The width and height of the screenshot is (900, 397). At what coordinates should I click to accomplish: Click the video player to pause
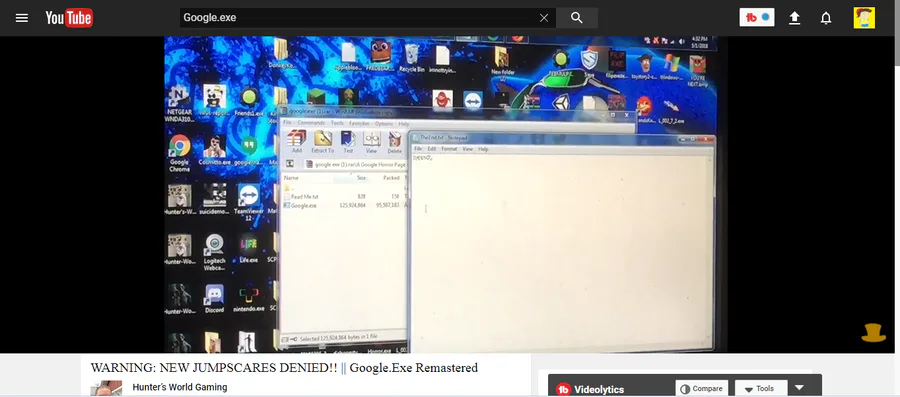445,194
